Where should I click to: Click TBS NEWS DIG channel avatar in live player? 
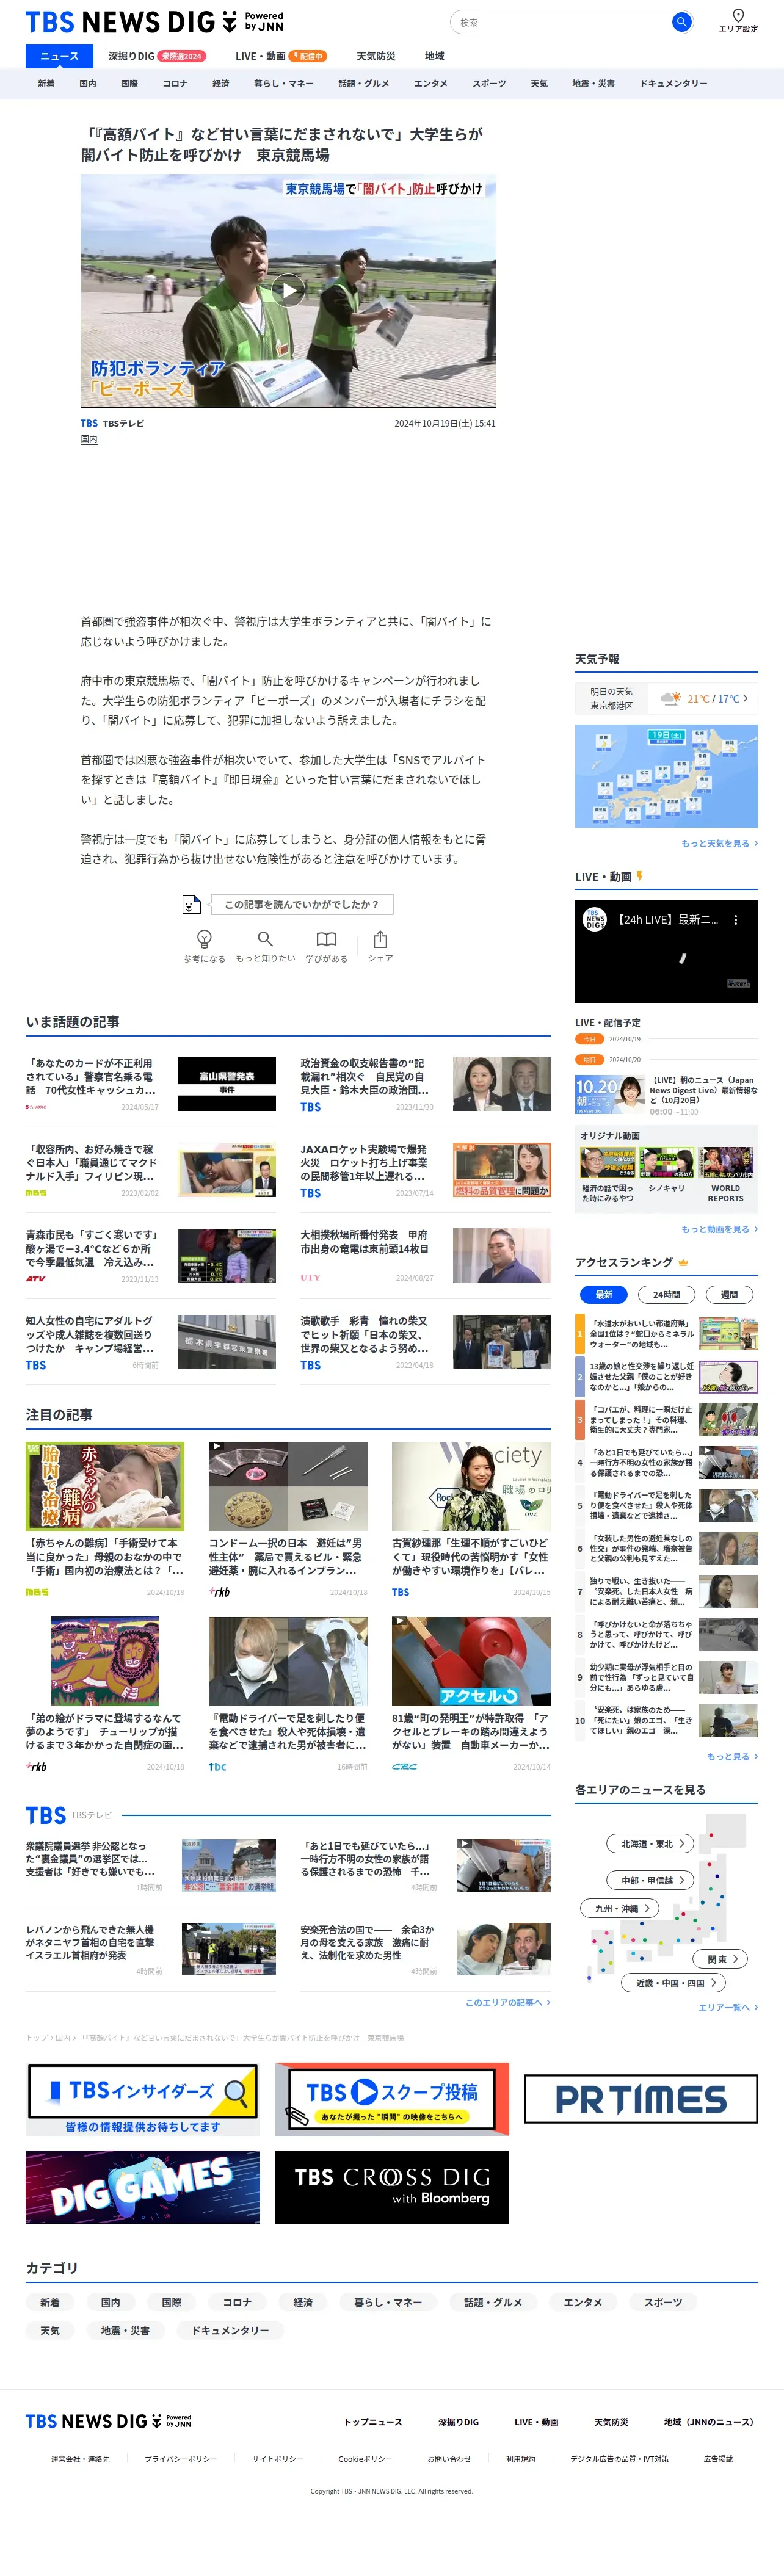(x=595, y=920)
